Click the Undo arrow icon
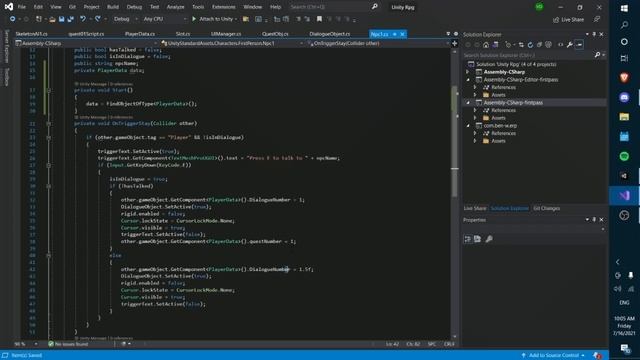The height and width of the screenshot is (360, 640). (83, 19)
